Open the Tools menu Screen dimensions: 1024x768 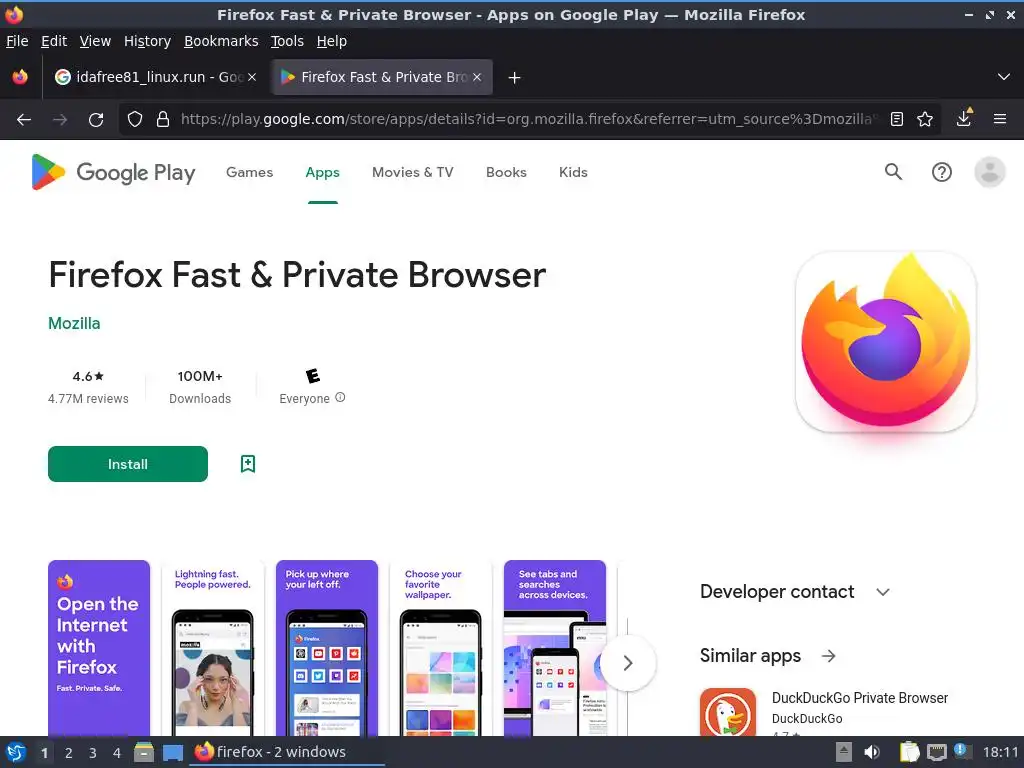(287, 41)
